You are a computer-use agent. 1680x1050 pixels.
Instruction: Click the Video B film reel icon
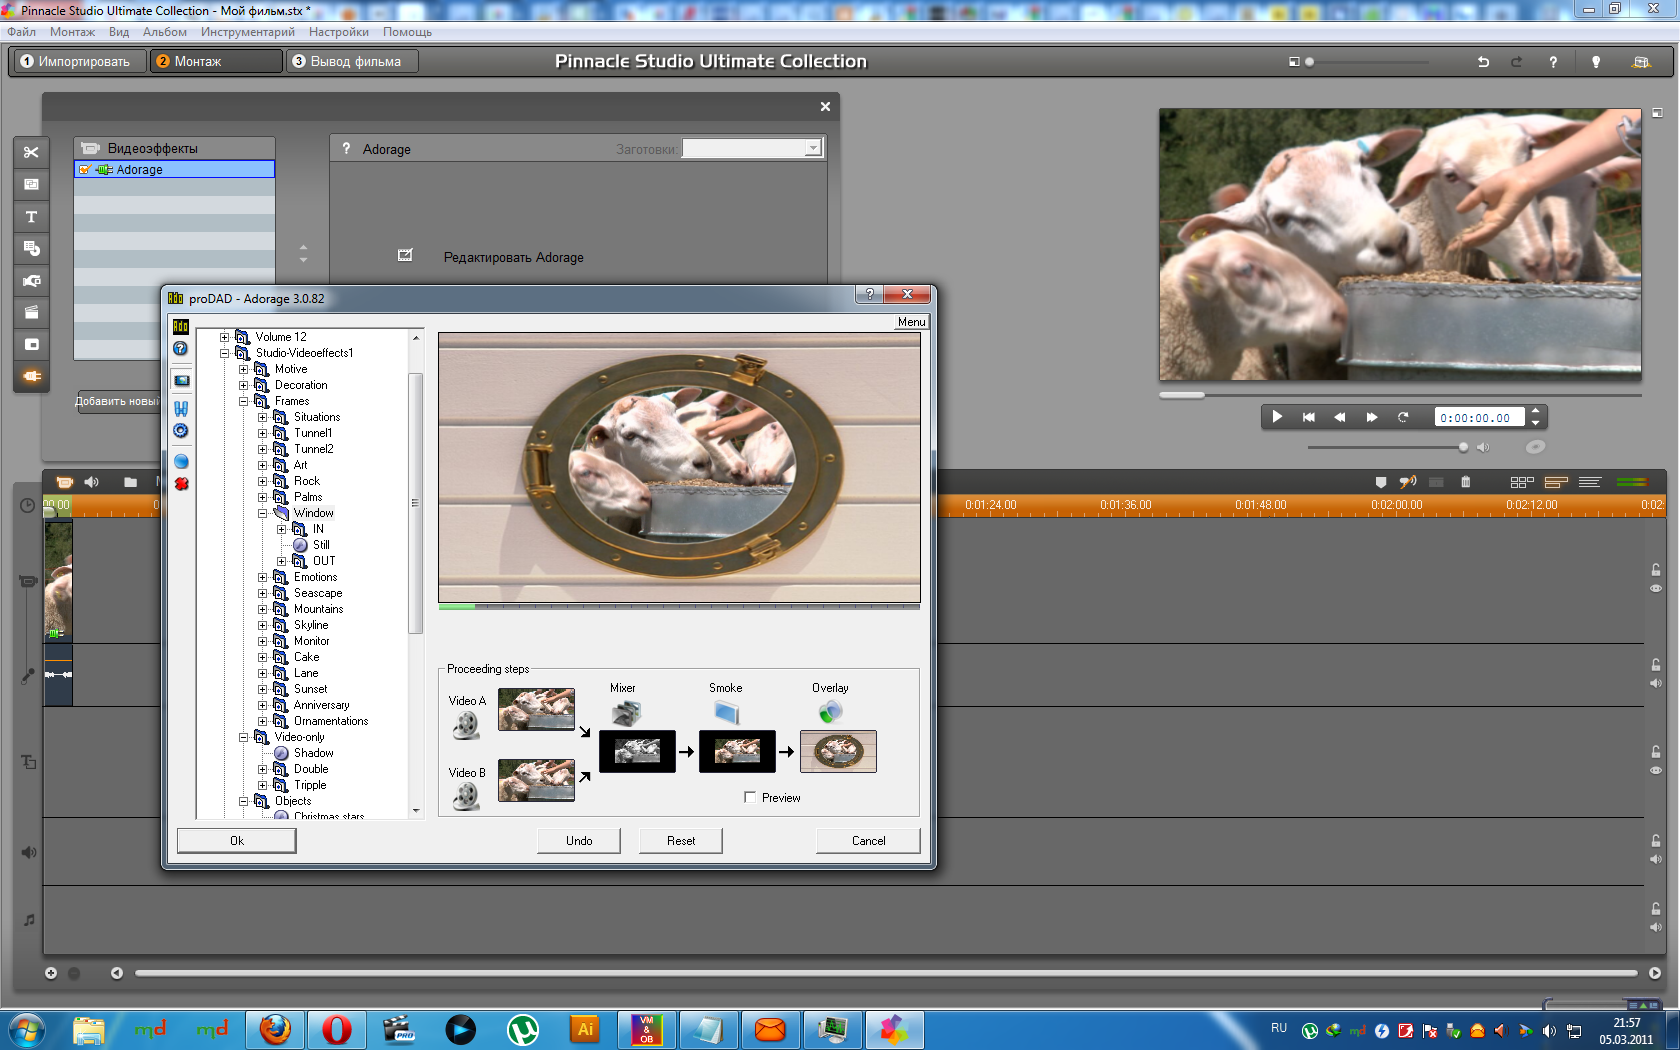tap(466, 796)
